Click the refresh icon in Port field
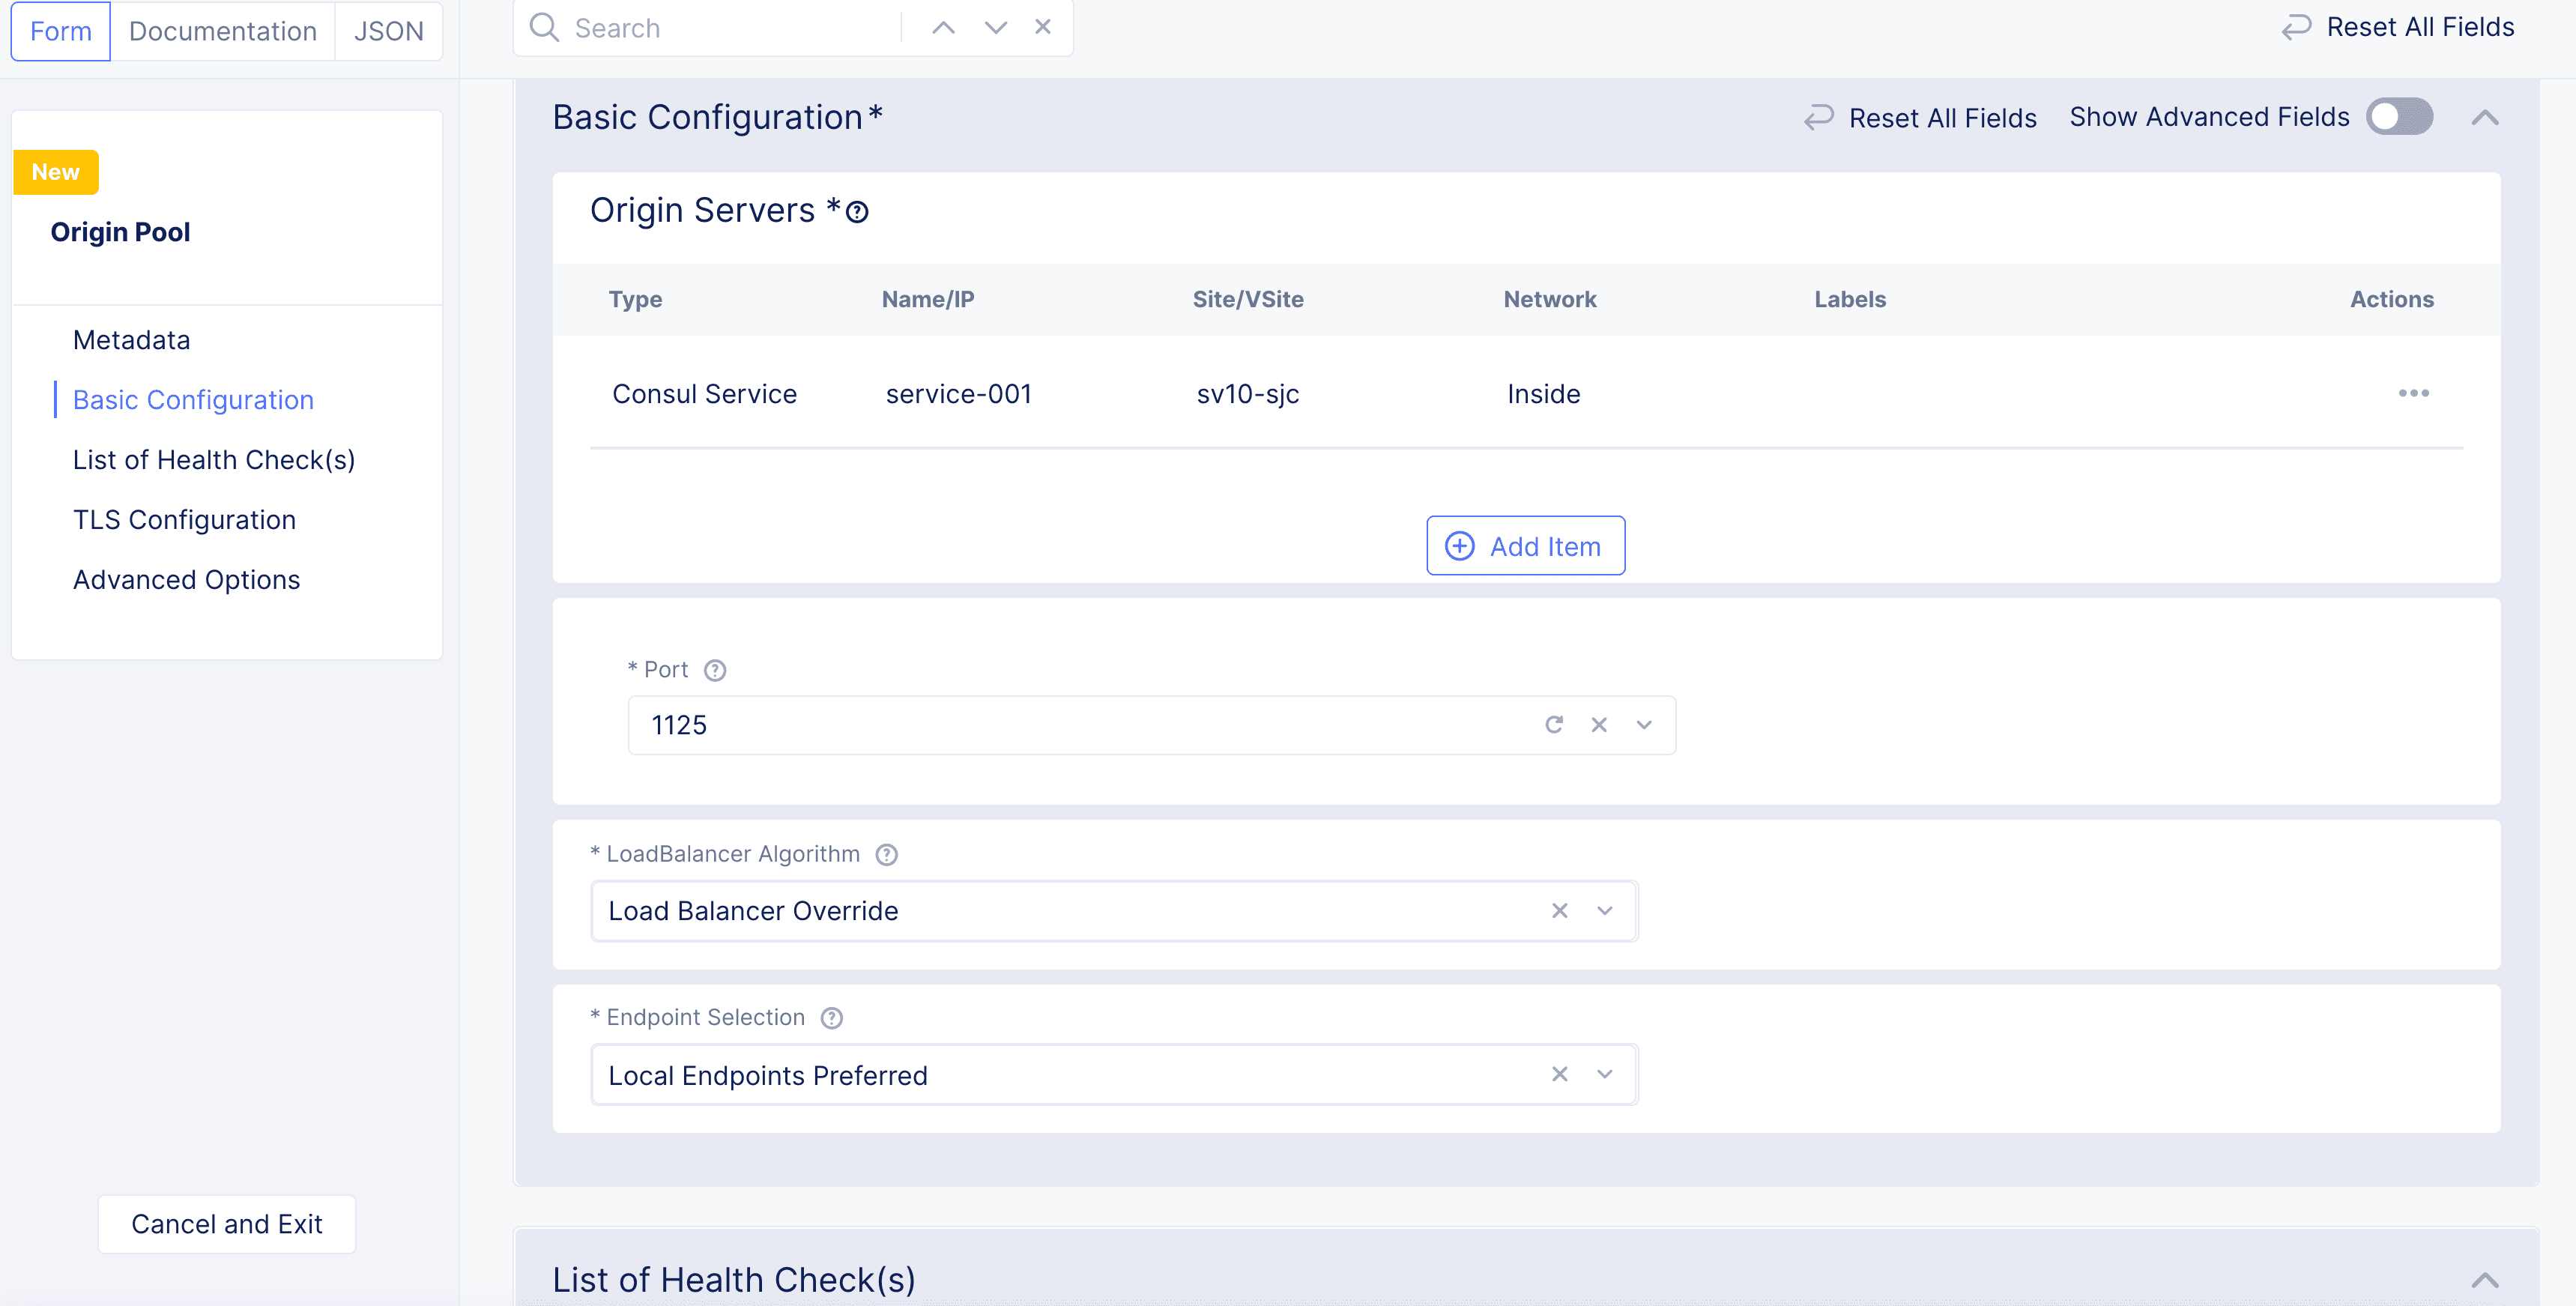 point(1553,725)
